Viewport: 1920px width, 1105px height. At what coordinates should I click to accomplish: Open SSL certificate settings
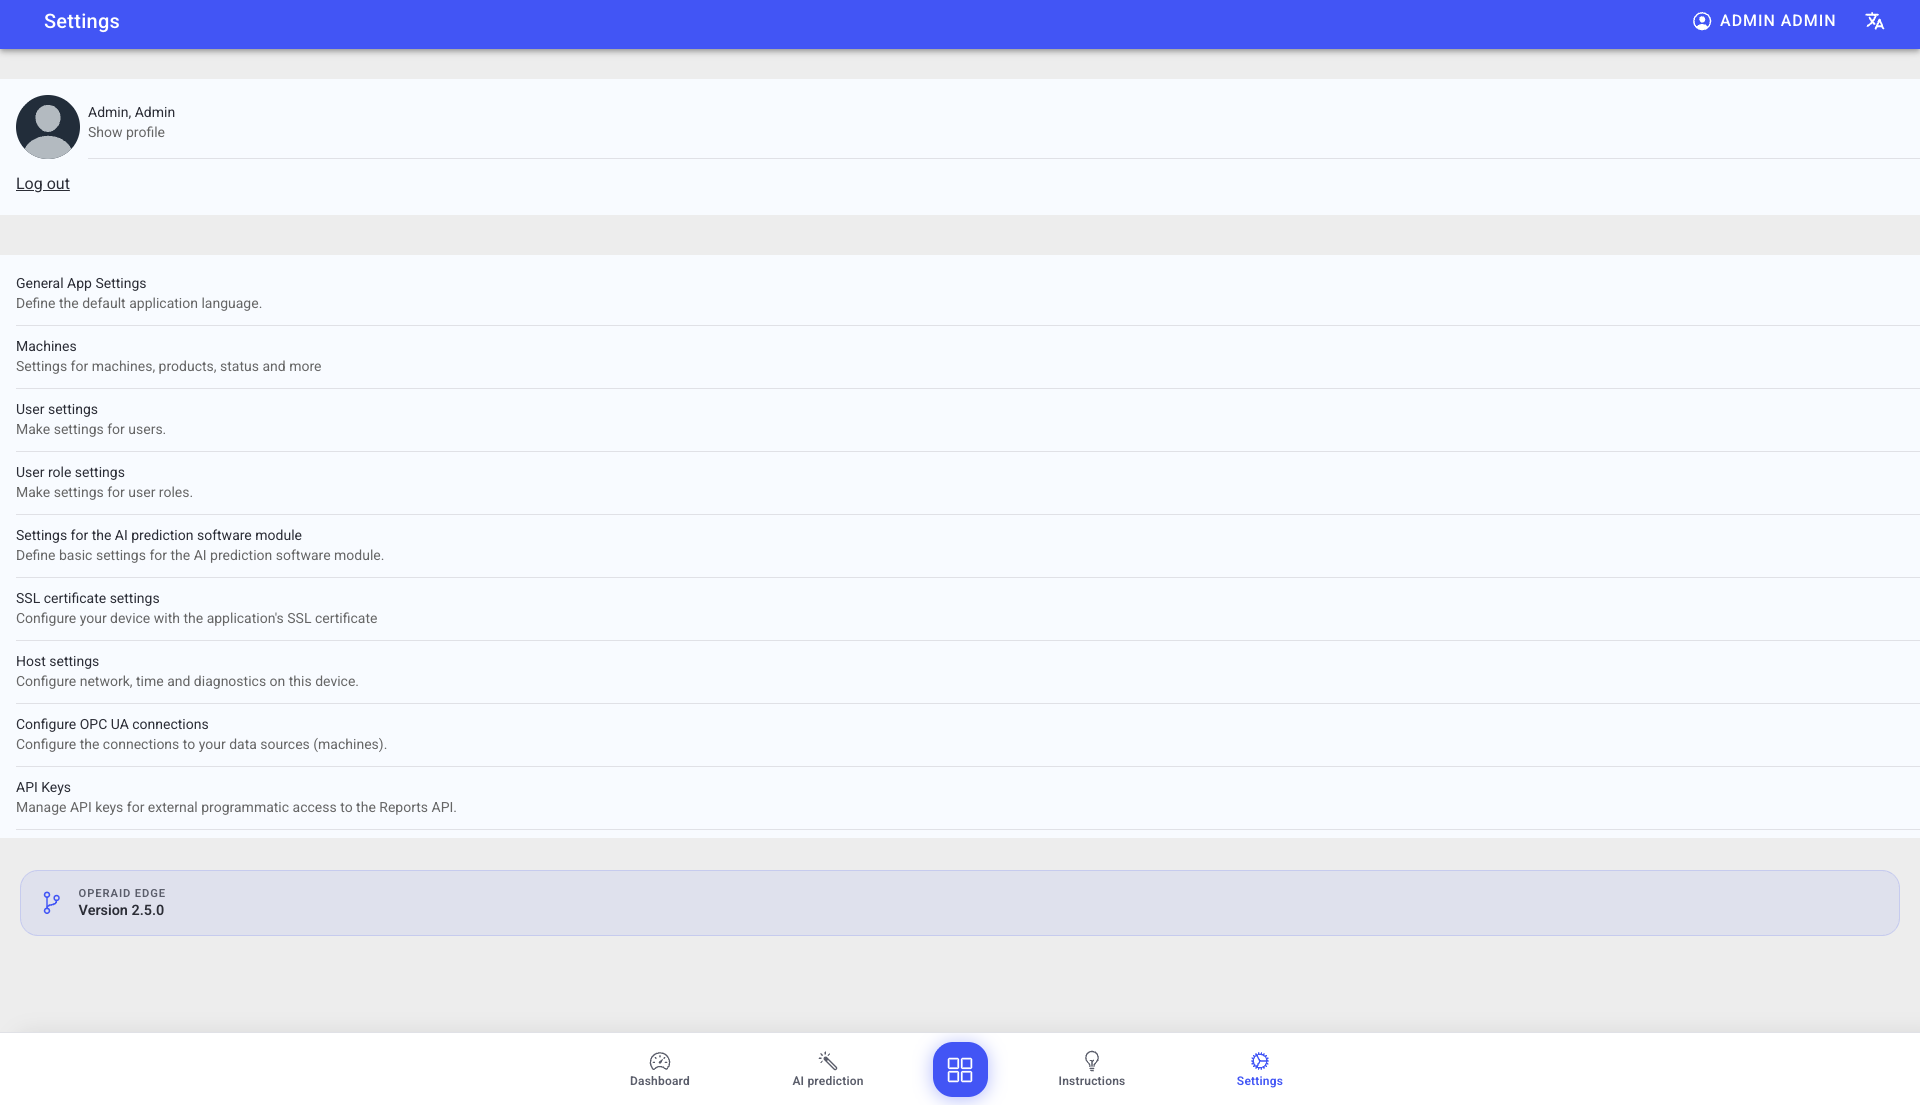click(960, 609)
